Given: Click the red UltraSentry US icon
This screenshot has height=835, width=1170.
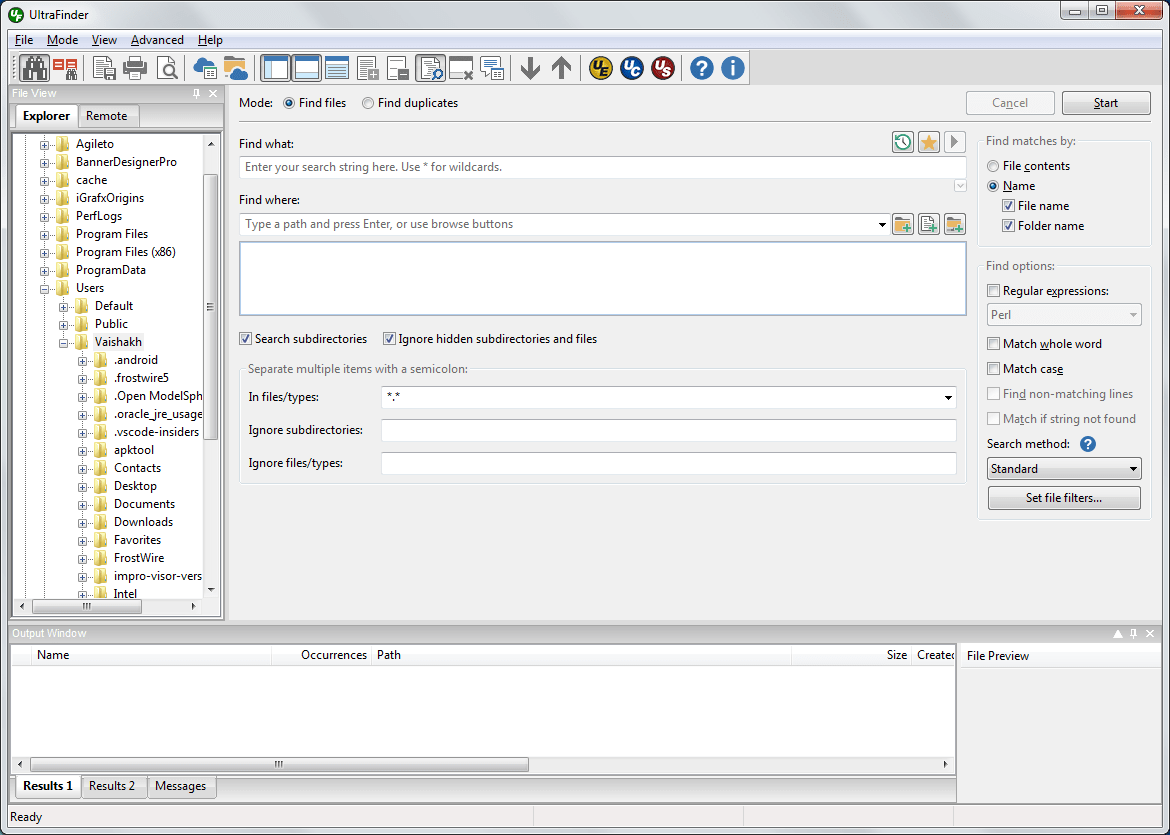Looking at the screenshot, I should point(663,68).
